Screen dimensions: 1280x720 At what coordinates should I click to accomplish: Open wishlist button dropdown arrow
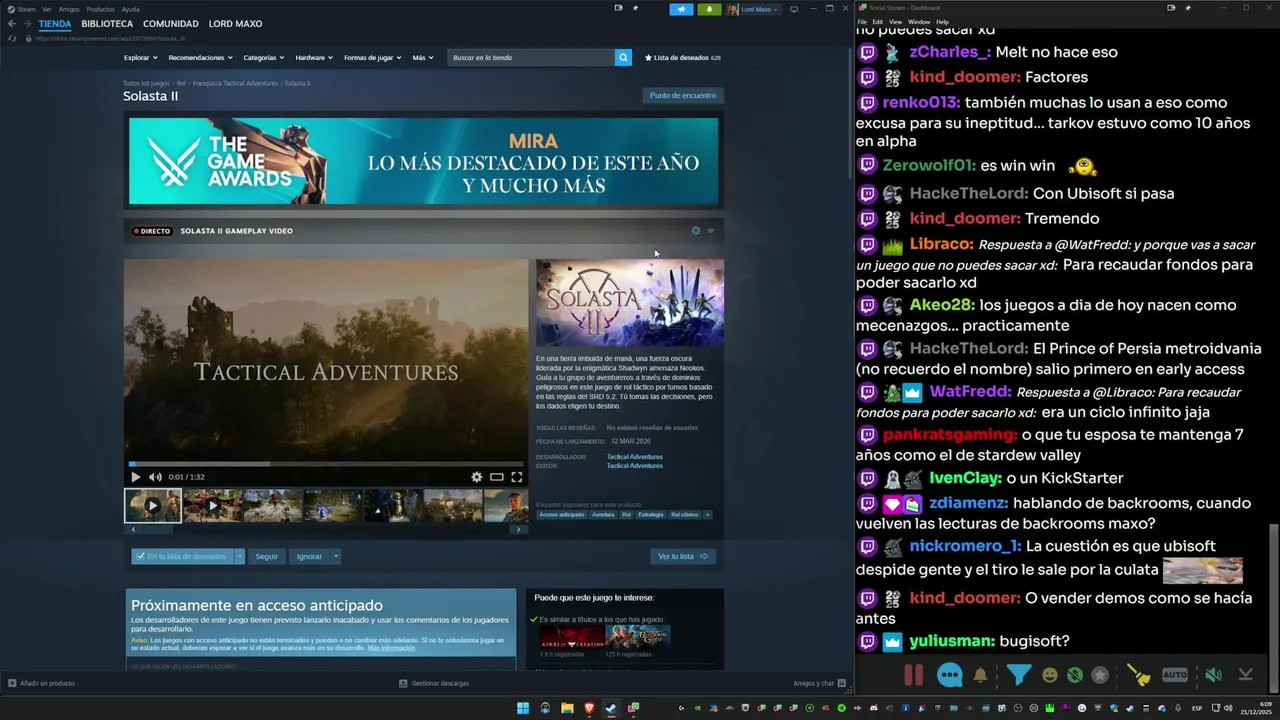point(240,556)
